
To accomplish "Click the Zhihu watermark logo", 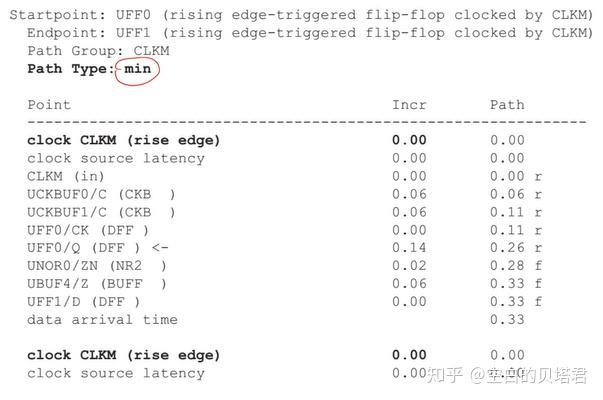I will (447, 376).
